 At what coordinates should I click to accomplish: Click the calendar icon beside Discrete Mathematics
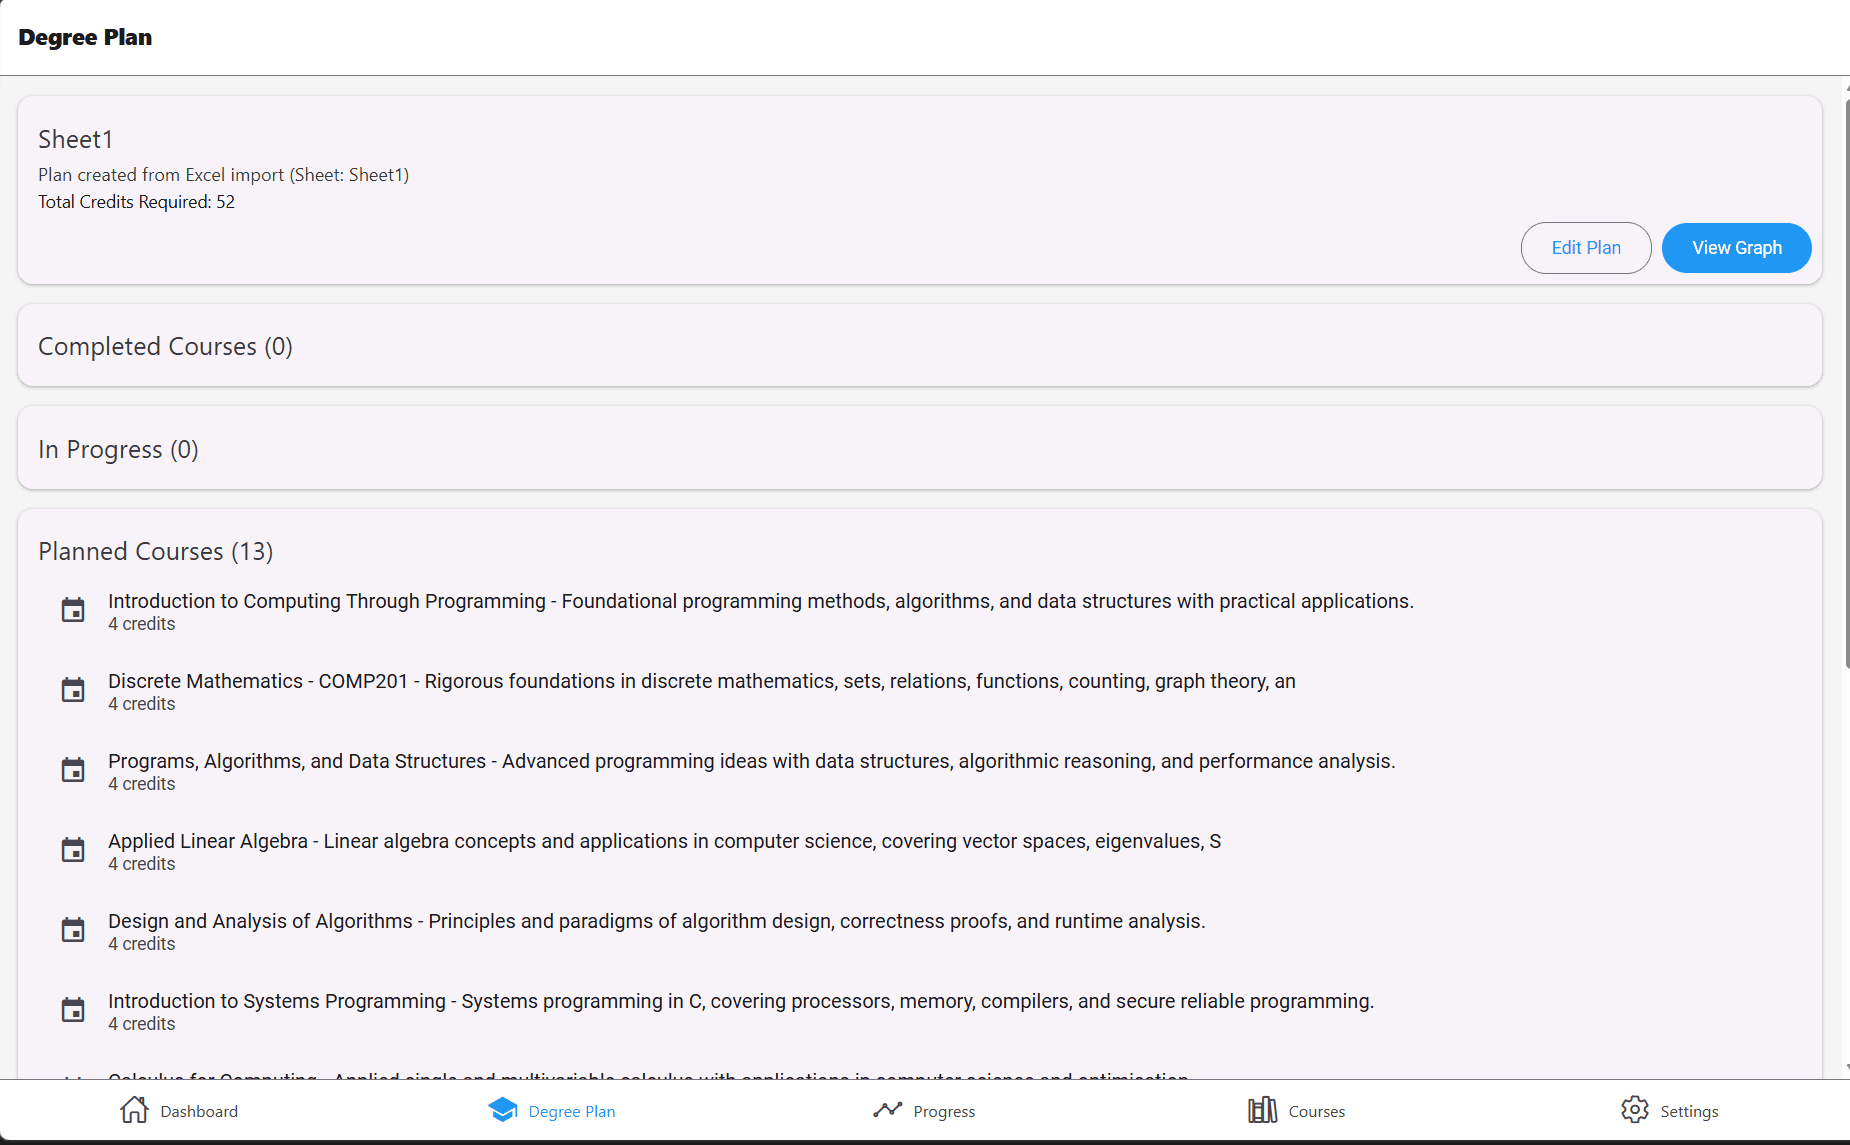73,690
